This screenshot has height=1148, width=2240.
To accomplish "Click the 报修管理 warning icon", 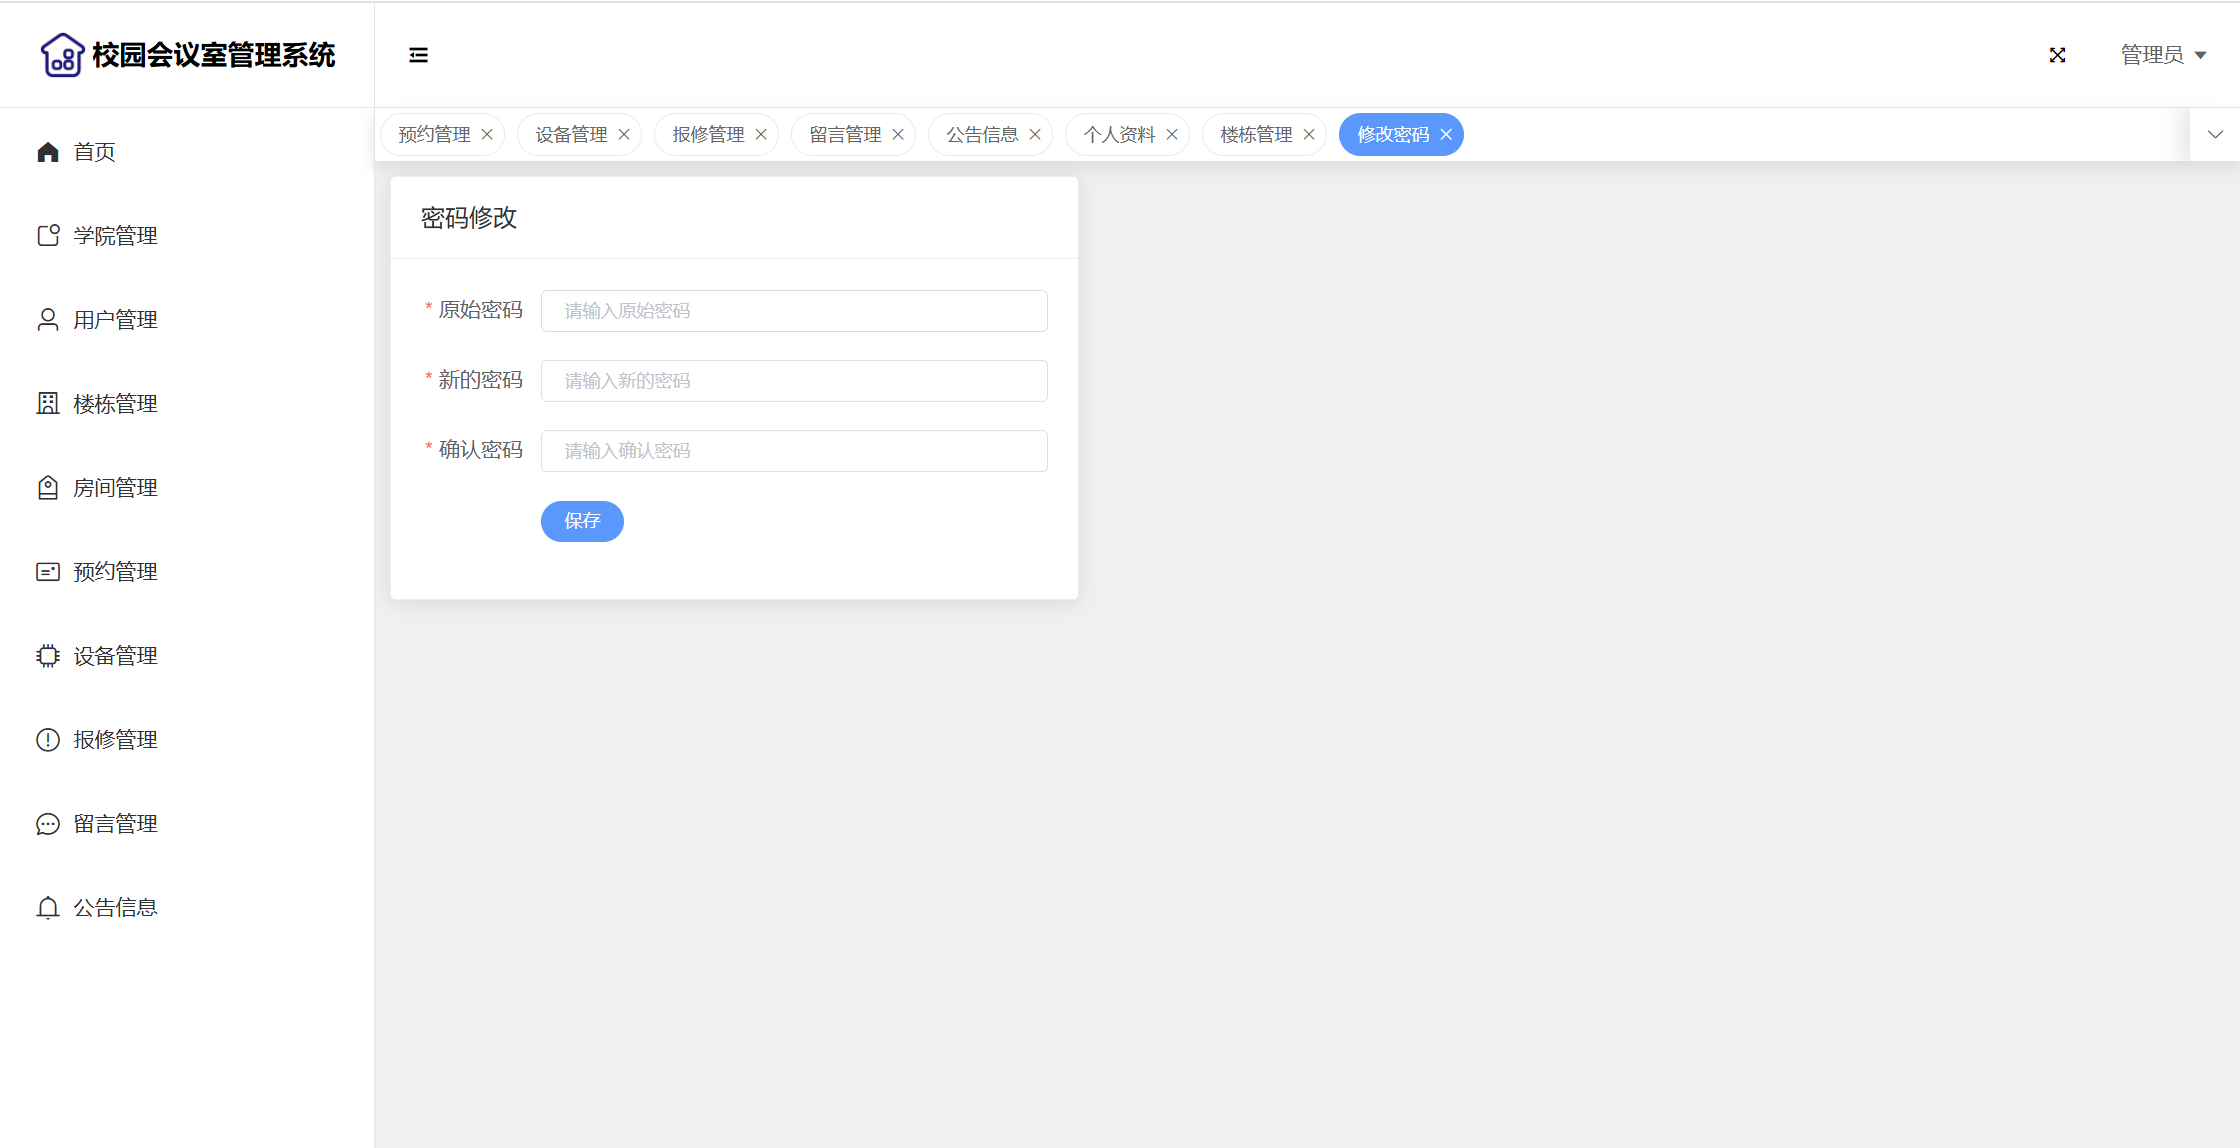I will pyautogui.click(x=48, y=740).
